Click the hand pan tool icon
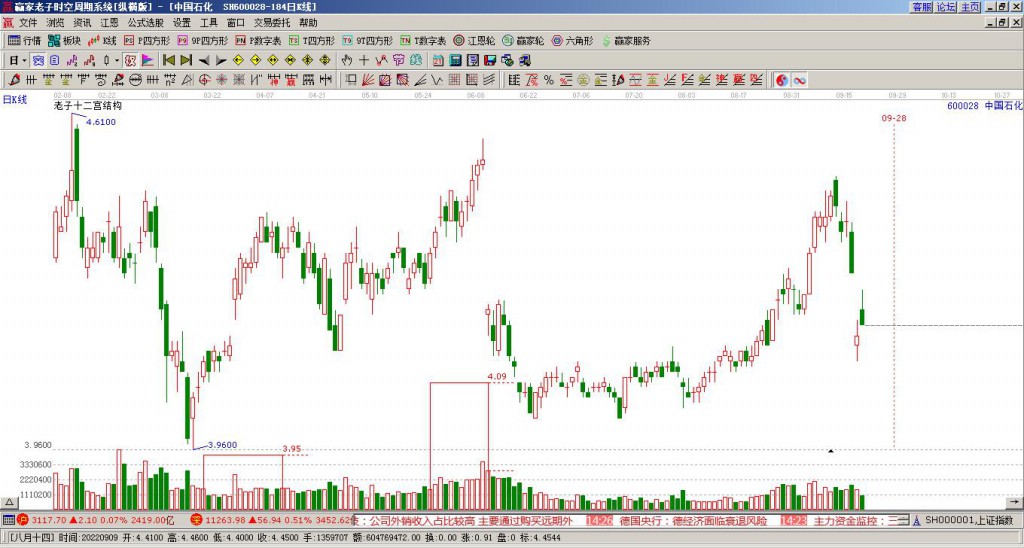1024x548 pixels. (347, 60)
